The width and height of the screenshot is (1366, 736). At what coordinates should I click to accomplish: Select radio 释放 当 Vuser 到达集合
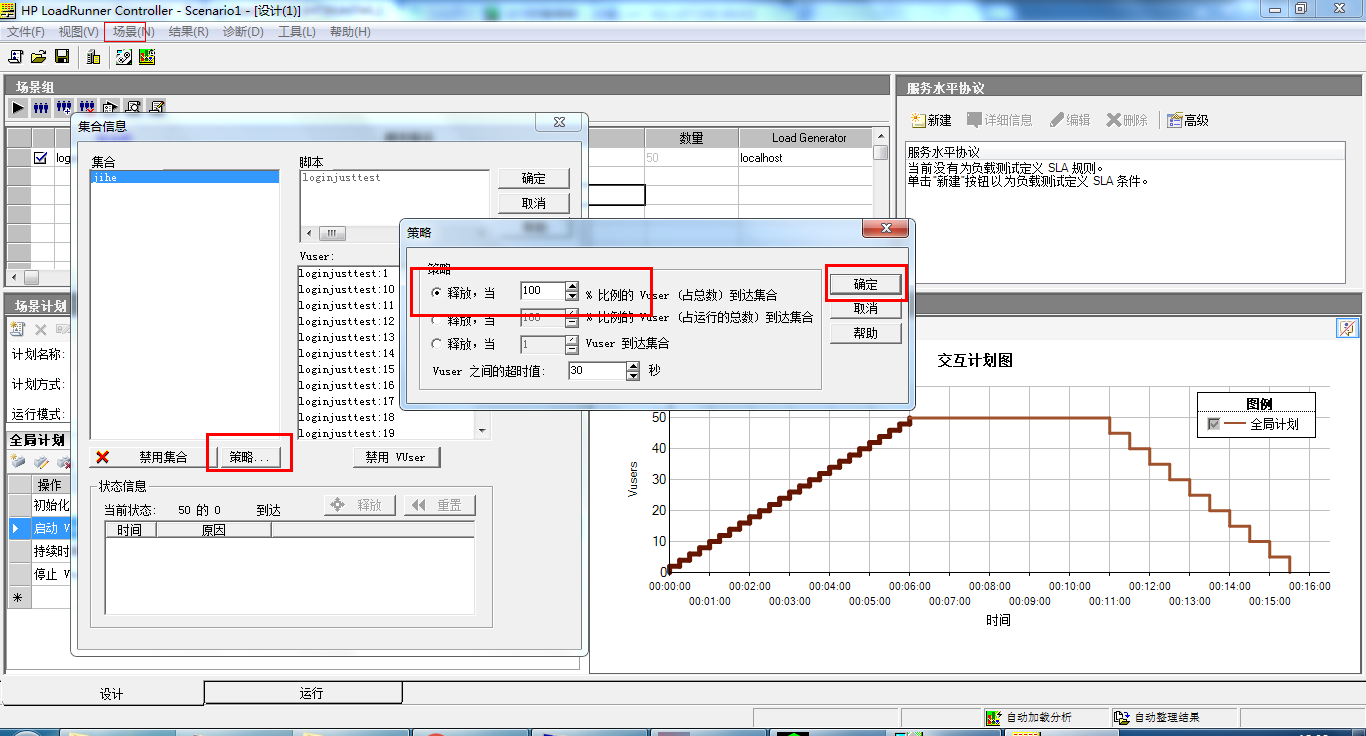[436, 343]
